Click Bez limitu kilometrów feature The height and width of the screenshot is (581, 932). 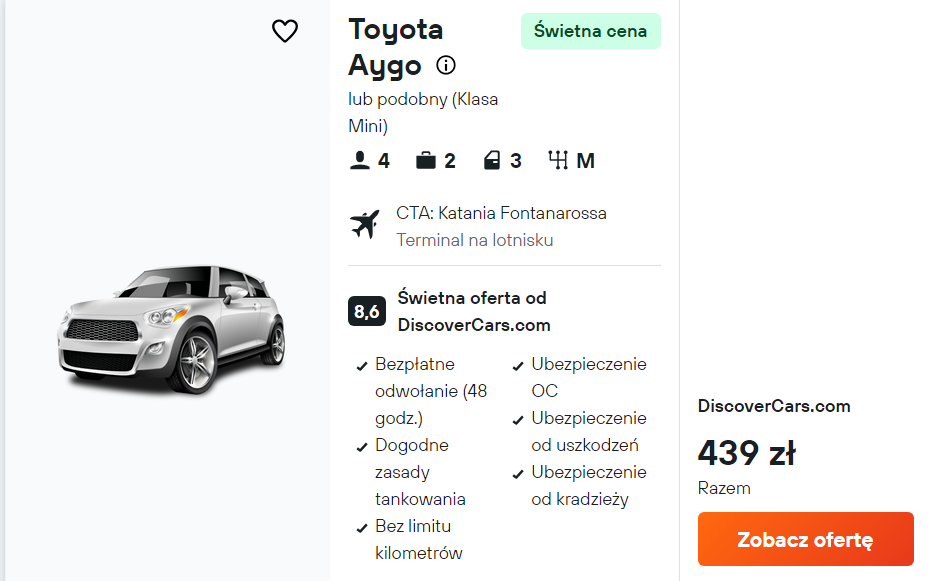tap(418, 539)
